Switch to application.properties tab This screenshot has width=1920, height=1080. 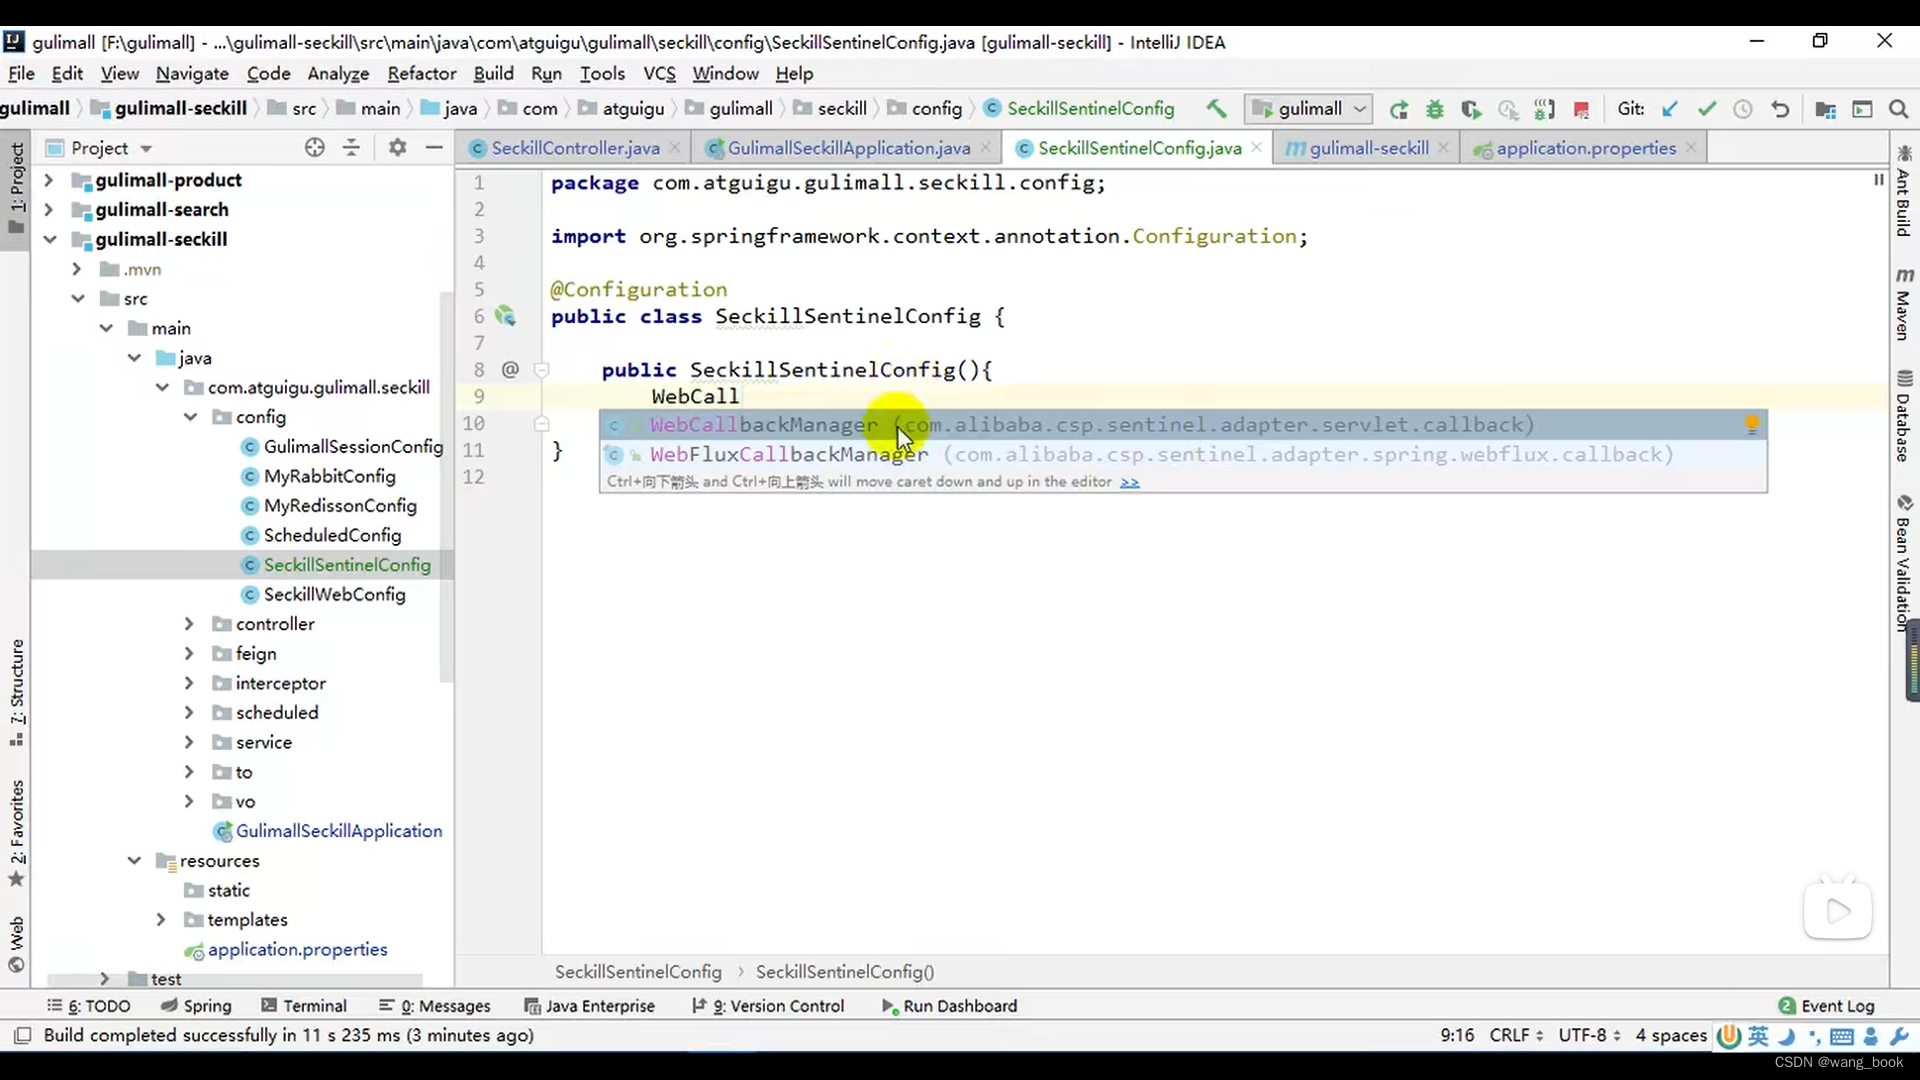coord(1582,148)
